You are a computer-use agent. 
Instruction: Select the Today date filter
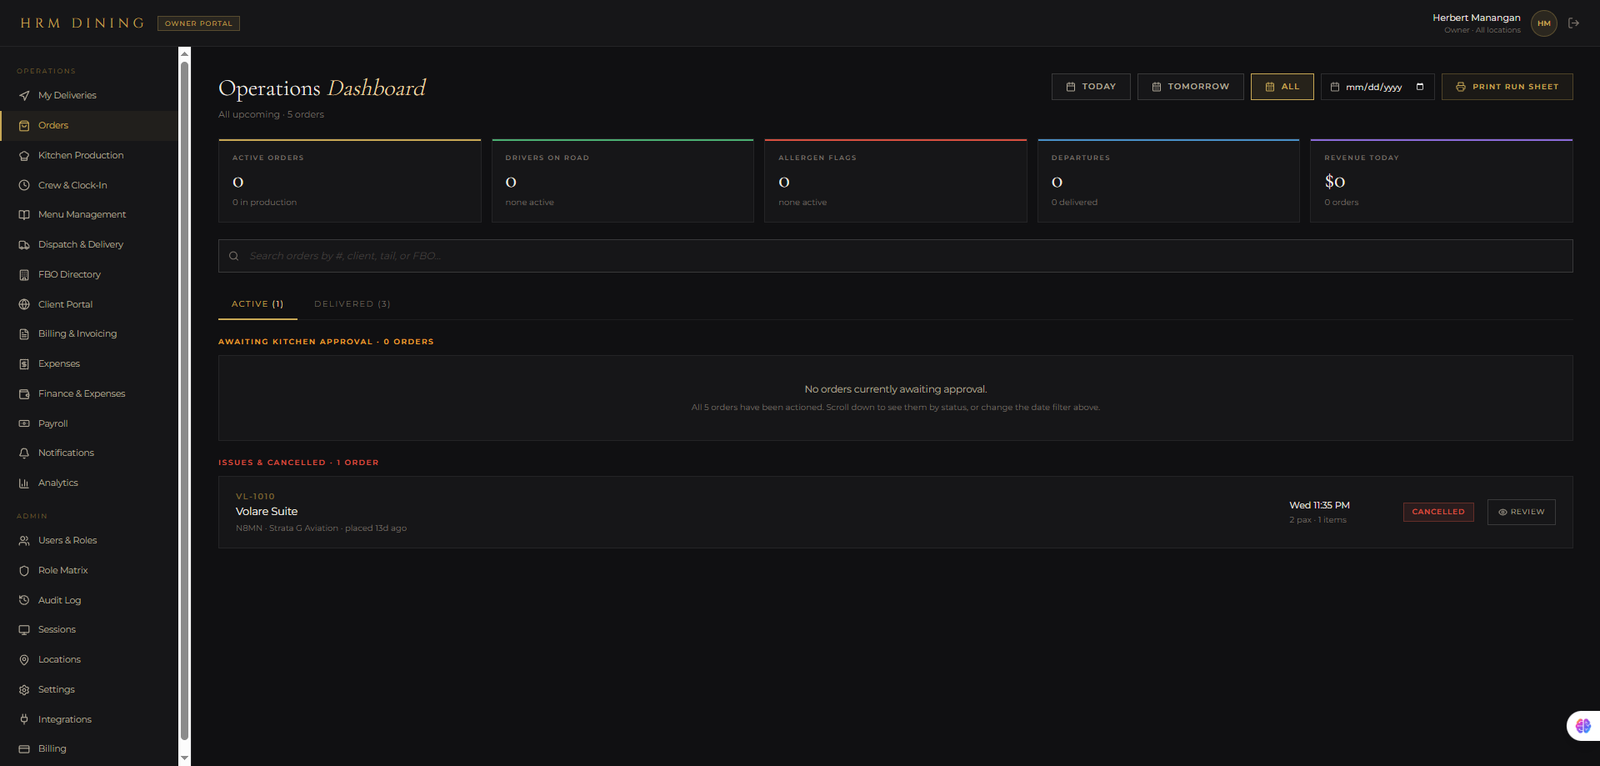click(1091, 87)
